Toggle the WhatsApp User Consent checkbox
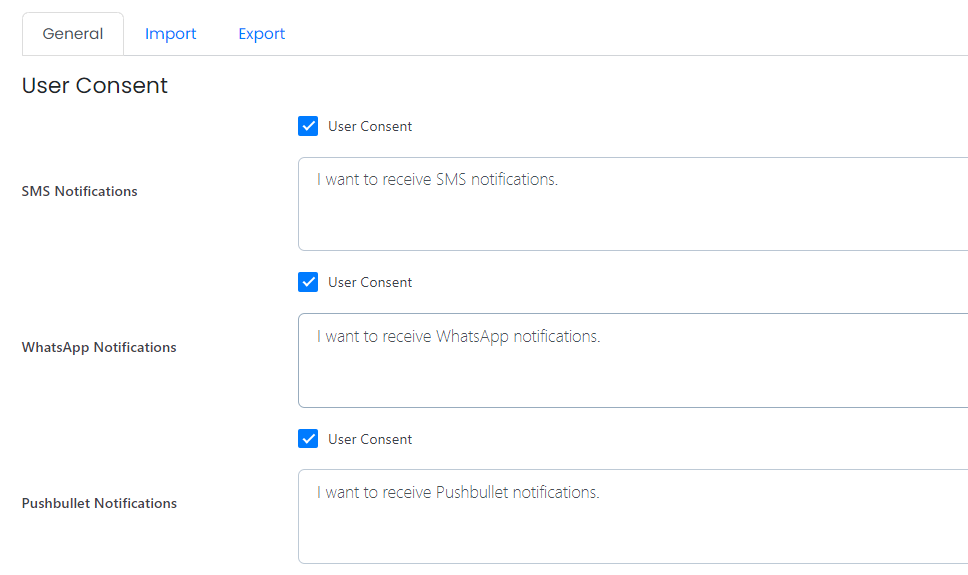 tap(308, 282)
